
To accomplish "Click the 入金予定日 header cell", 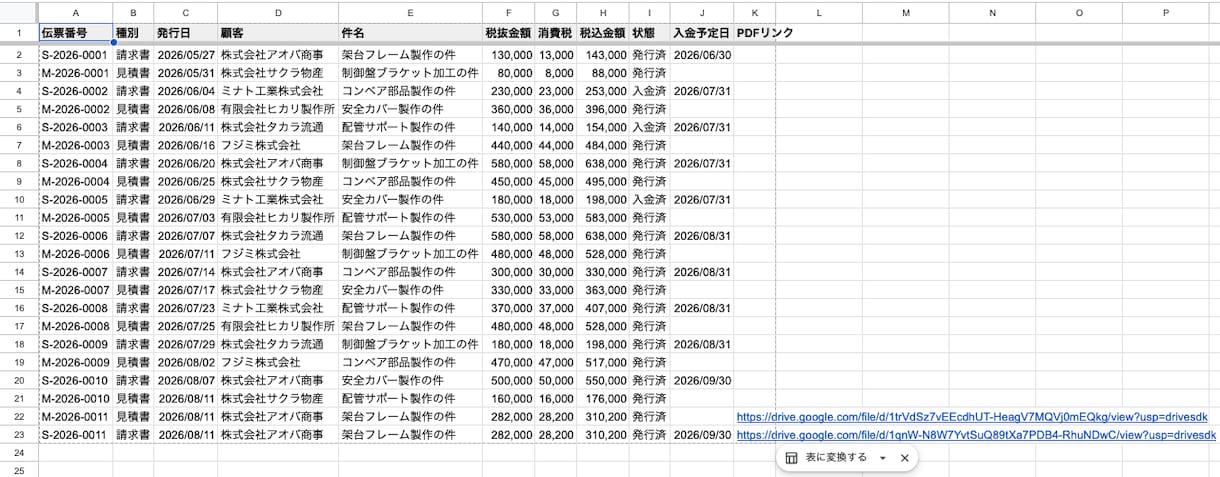I will pyautogui.click(x=701, y=33).
